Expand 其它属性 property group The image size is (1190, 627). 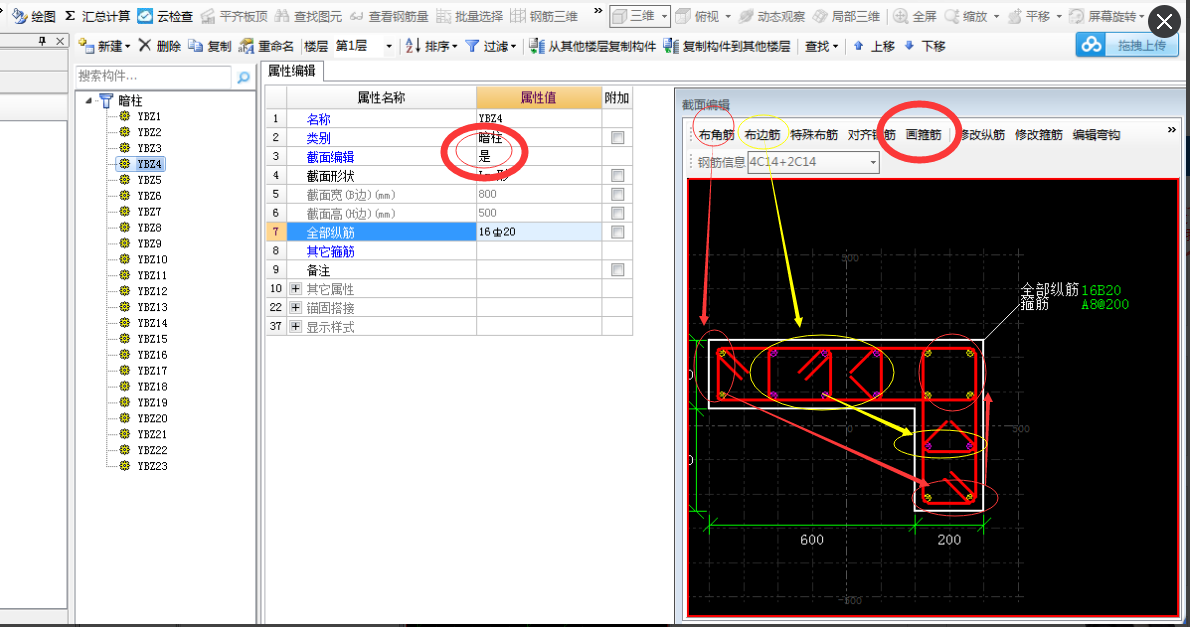[295, 288]
